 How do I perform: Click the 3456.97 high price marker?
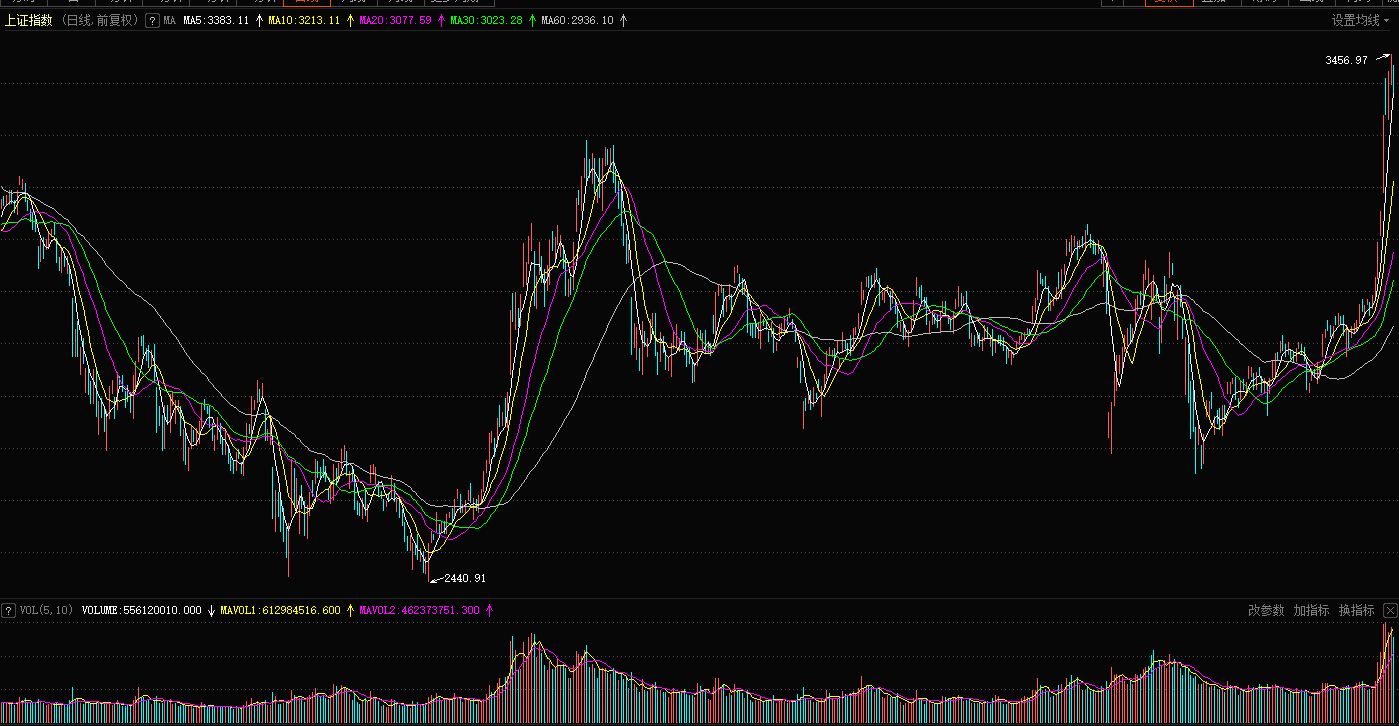(1346, 60)
